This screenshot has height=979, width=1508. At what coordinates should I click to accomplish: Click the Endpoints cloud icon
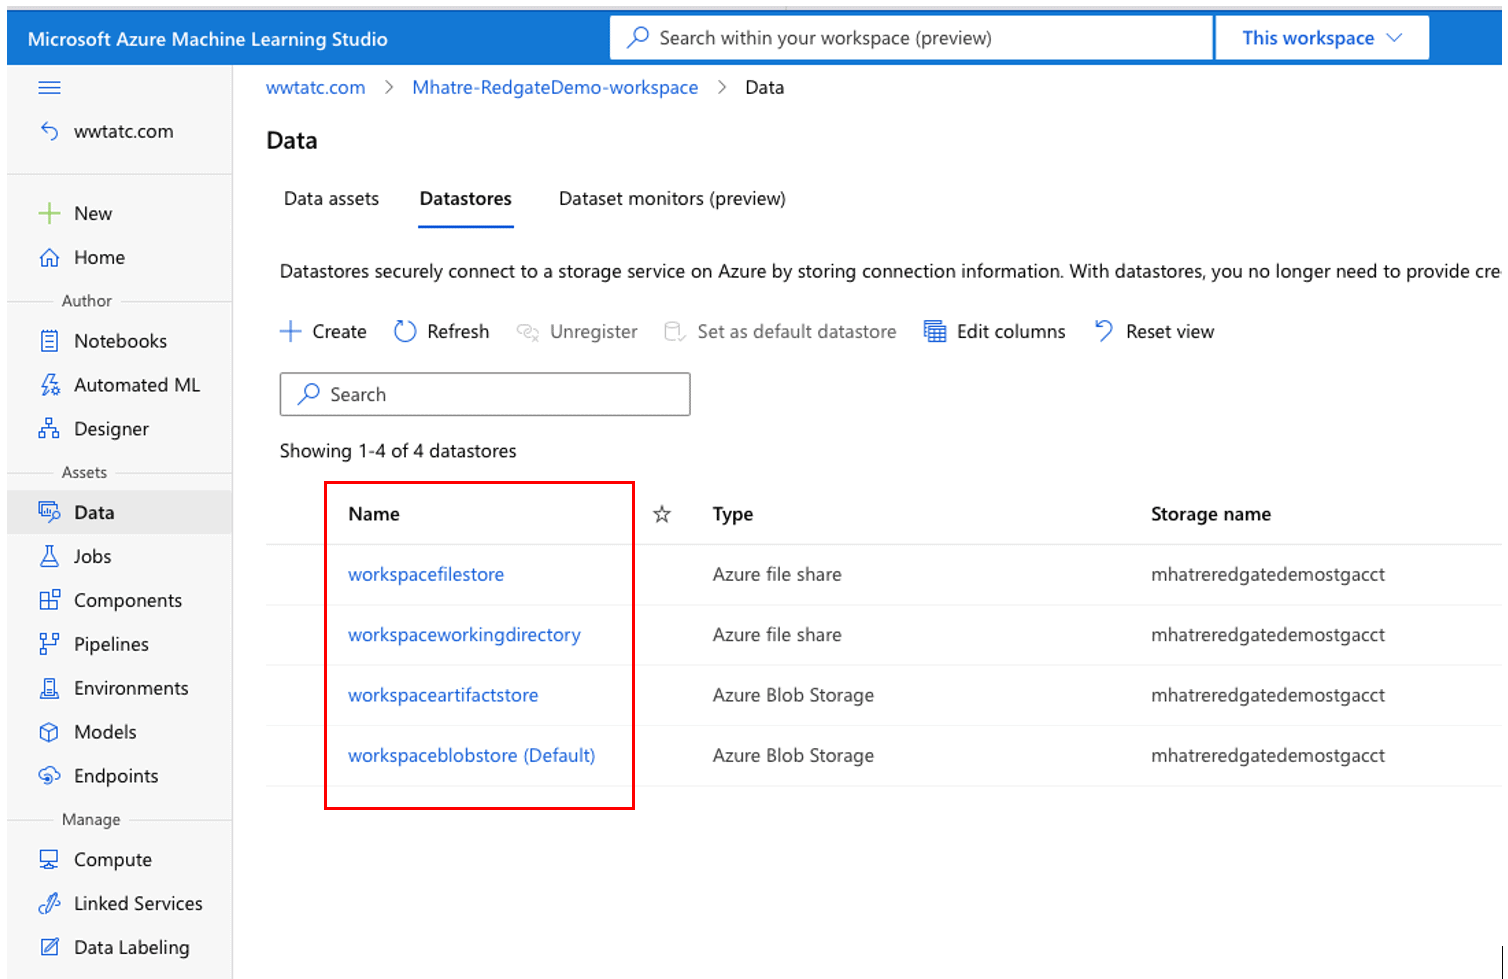pos(49,776)
